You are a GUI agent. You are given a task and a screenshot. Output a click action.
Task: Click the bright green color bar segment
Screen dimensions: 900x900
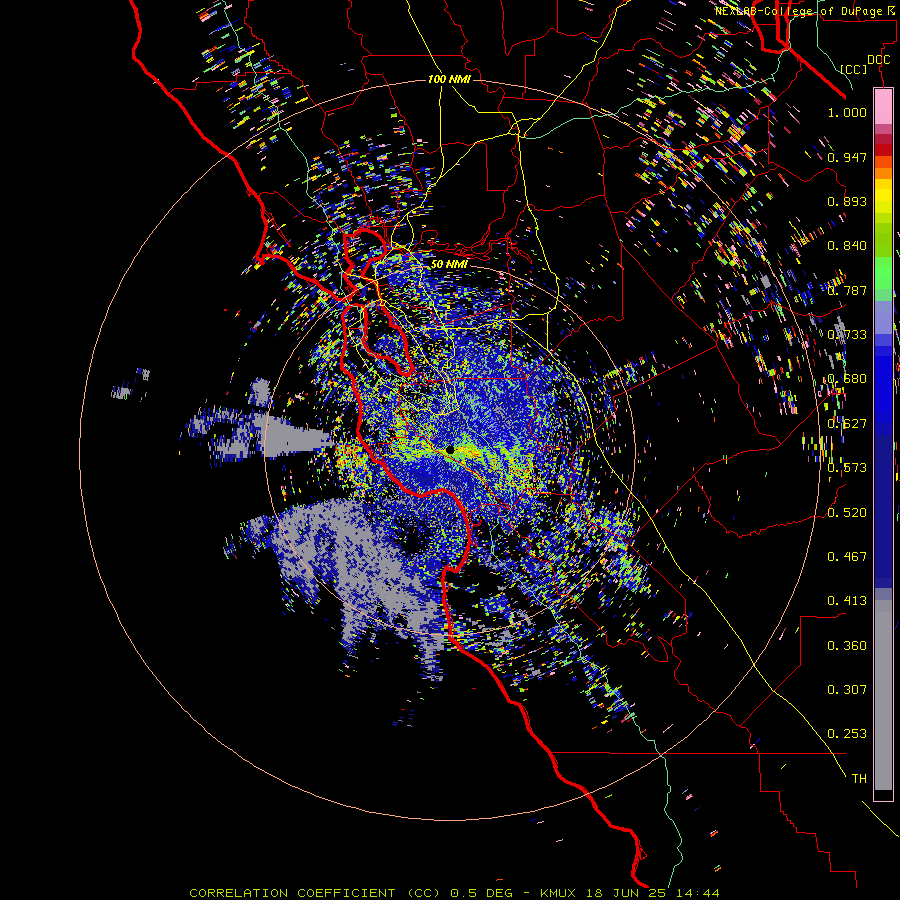click(883, 273)
